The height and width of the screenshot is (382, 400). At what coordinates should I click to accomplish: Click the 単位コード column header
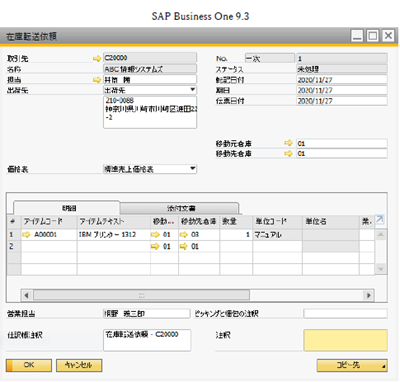coord(277,221)
